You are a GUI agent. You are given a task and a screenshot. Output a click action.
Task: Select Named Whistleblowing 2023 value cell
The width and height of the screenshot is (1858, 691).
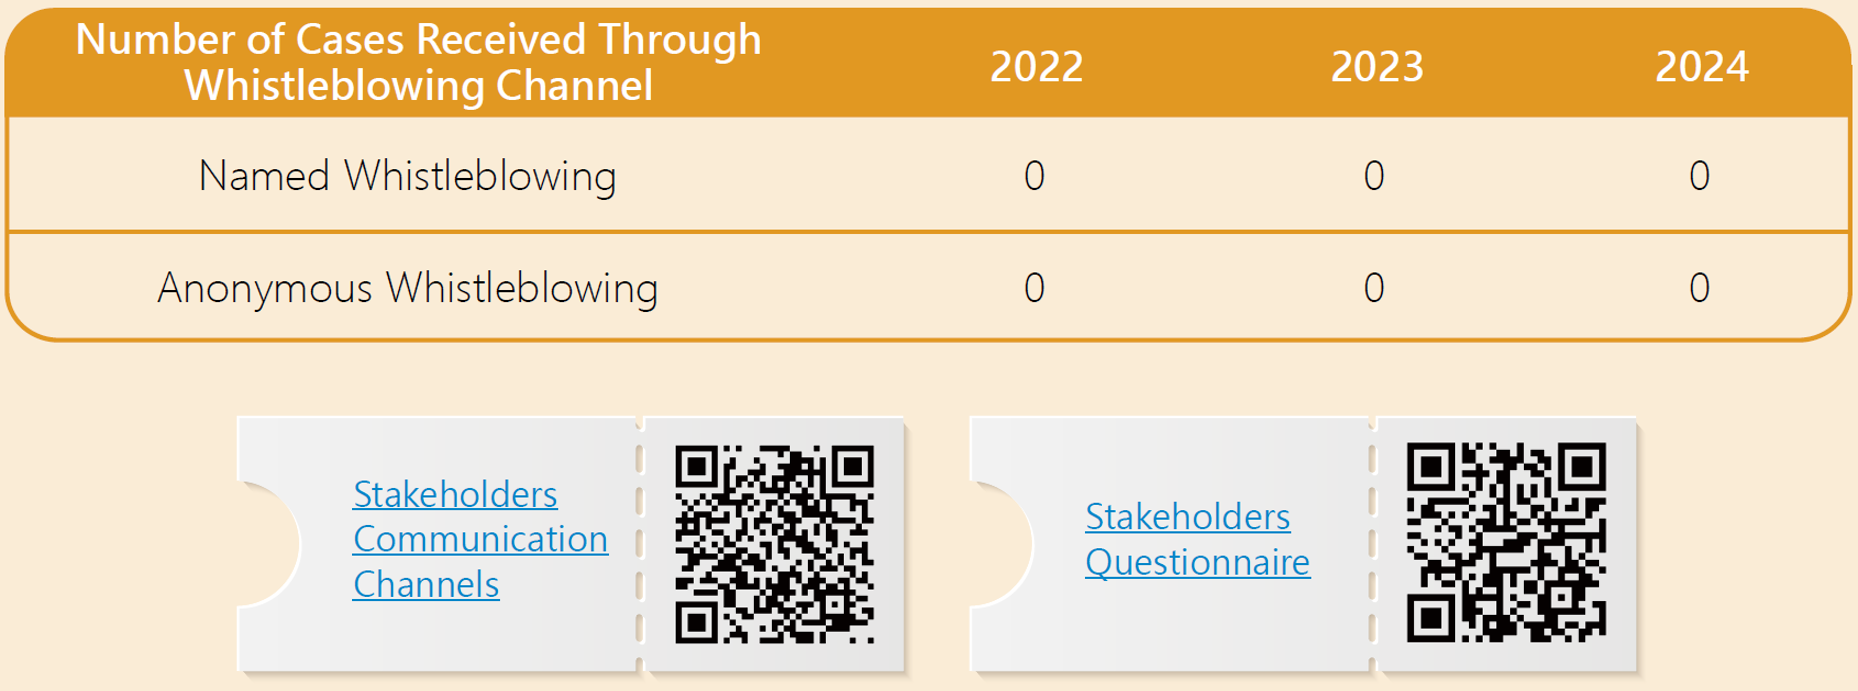click(x=1374, y=176)
